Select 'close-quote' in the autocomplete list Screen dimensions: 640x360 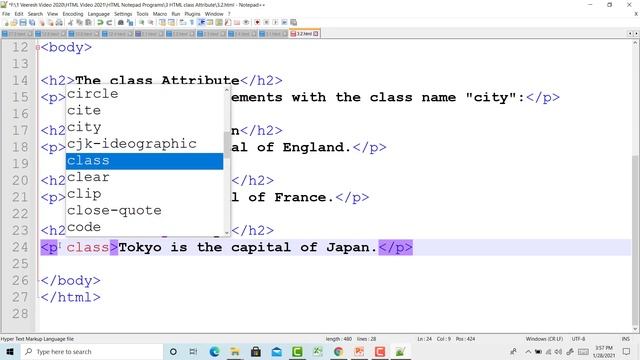[144, 211]
